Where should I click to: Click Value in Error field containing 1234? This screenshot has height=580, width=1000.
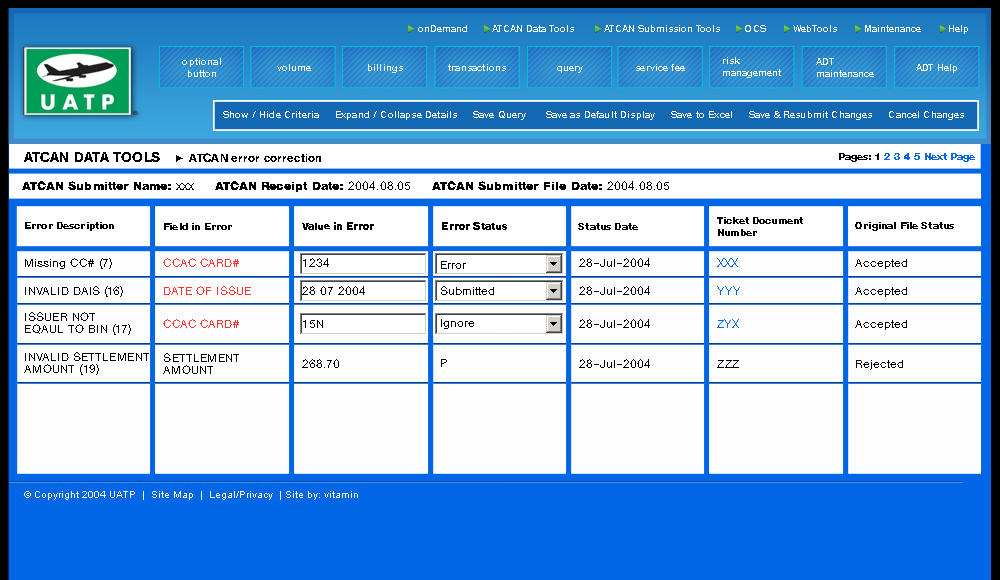(363, 264)
